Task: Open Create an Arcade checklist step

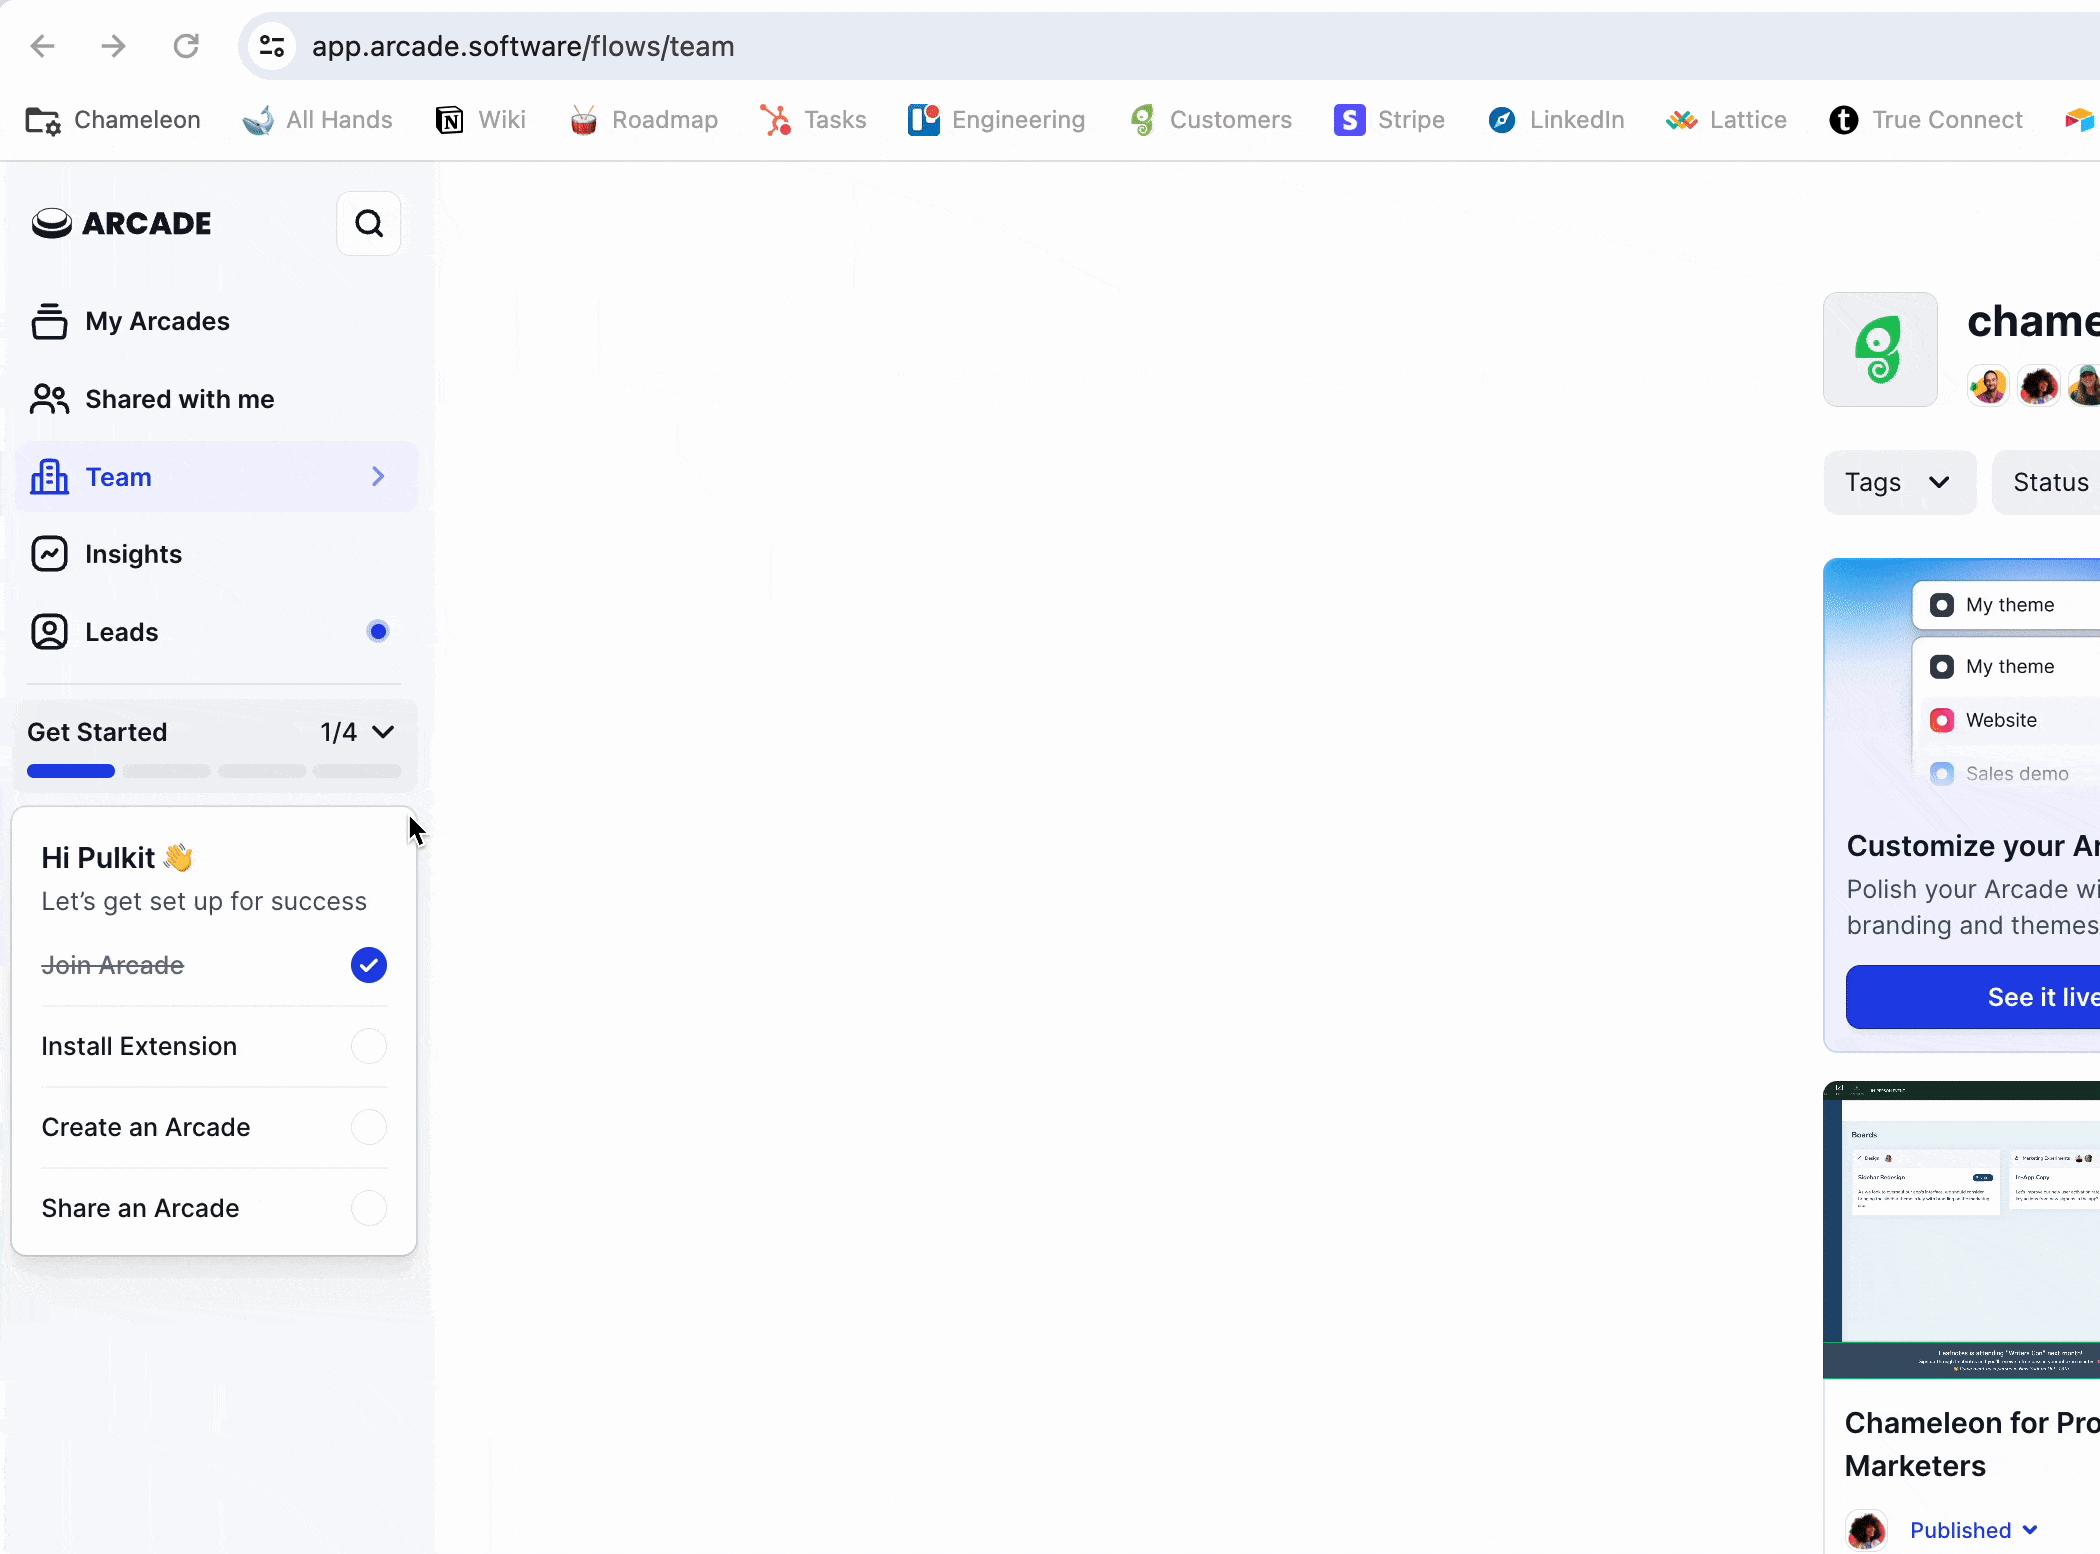Action: pyautogui.click(x=214, y=1127)
